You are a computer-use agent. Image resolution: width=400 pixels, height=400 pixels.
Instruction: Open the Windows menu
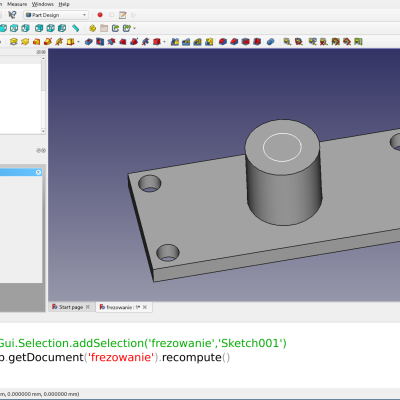[x=43, y=4]
